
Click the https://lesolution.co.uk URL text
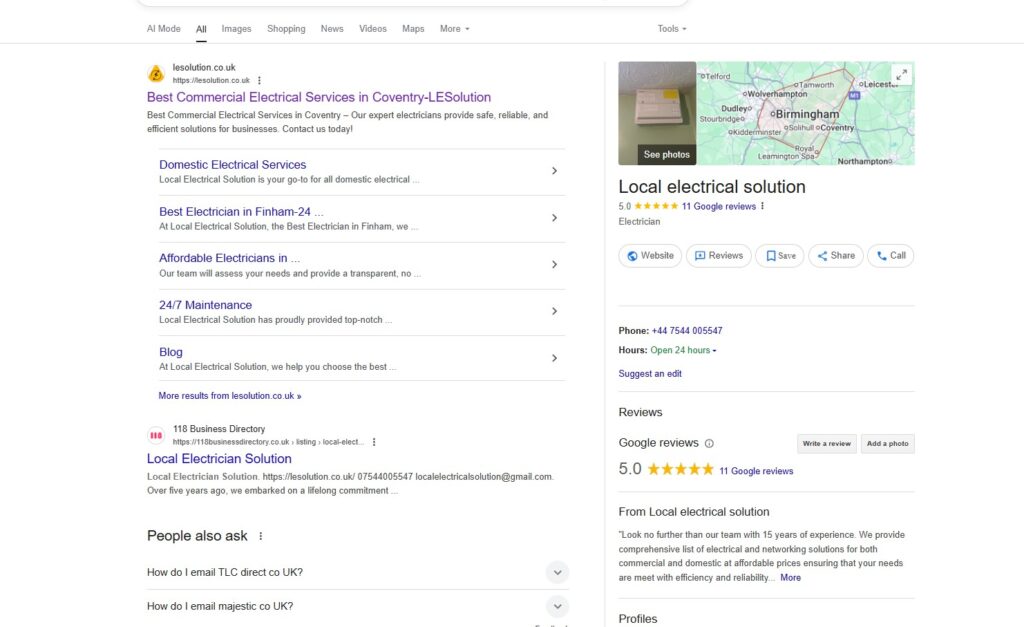(x=211, y=80)
